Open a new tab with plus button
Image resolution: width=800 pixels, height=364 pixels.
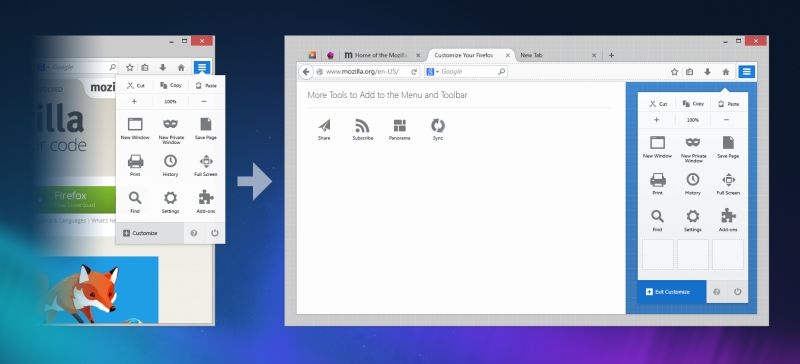point(611,55)
